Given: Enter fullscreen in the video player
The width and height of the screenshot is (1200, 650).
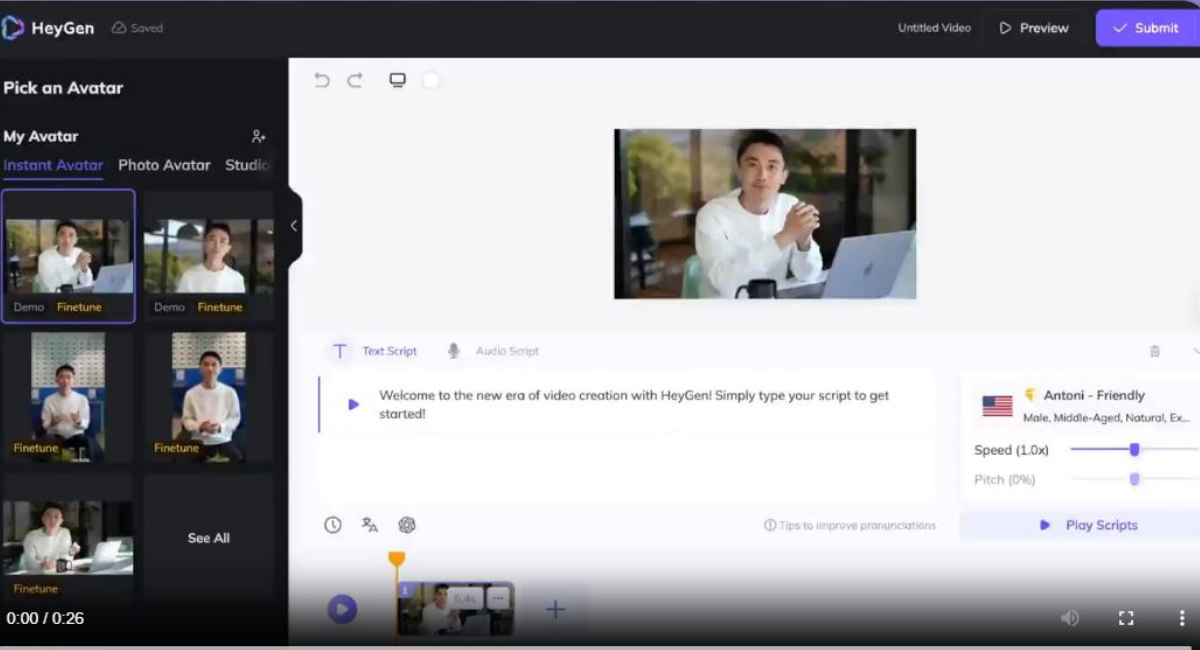Looking at the screenshot, I should (1126, 618).
